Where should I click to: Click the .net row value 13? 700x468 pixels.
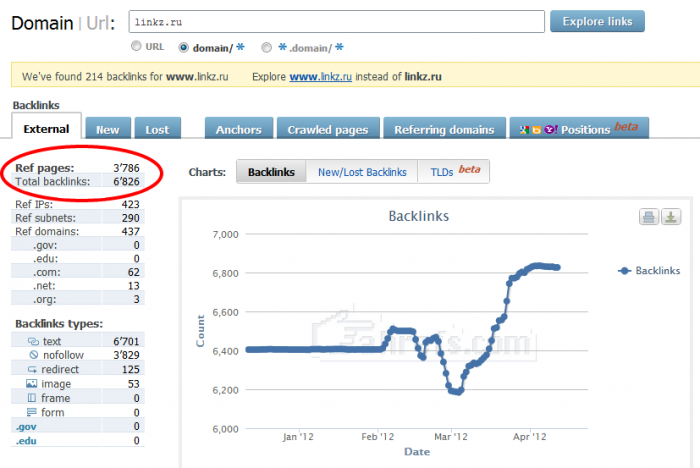[133, 285]
